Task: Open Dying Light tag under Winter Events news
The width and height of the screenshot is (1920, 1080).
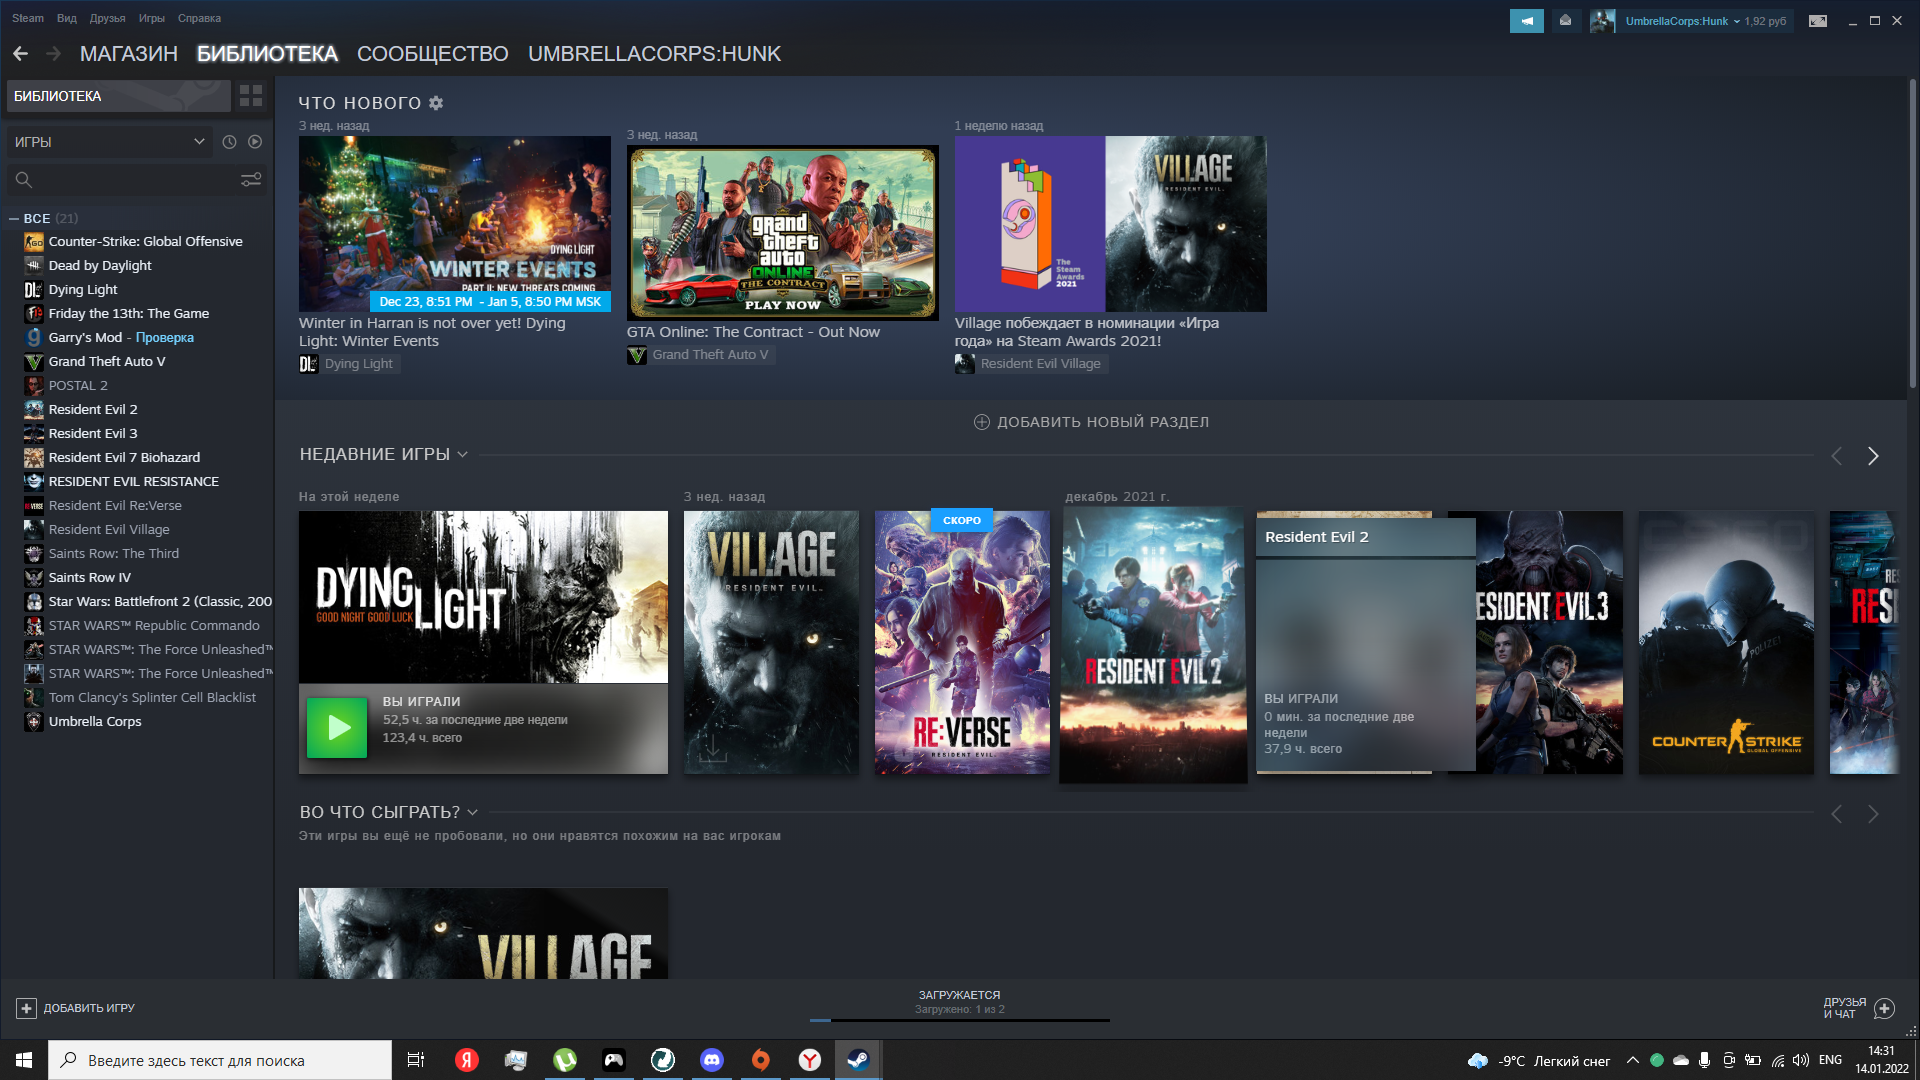Action: [349, 364]
